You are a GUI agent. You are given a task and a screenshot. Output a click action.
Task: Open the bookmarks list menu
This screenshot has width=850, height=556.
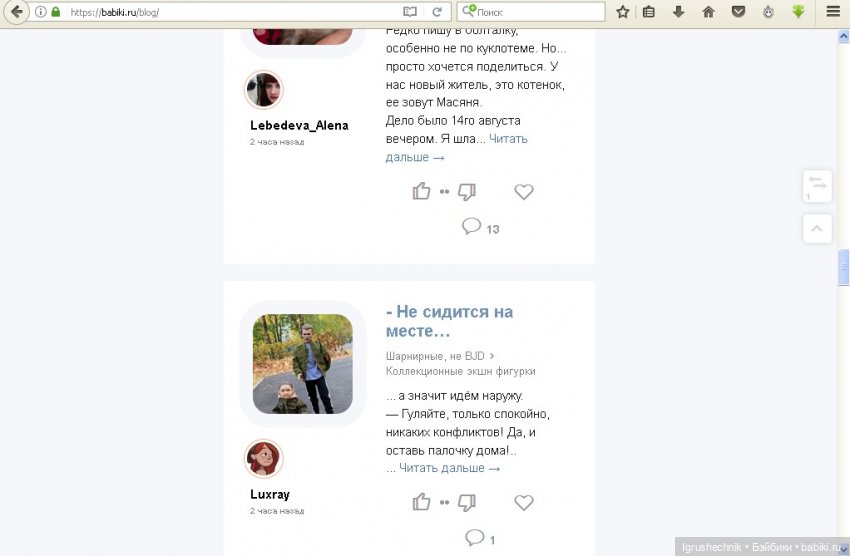(x=649, y=12)
